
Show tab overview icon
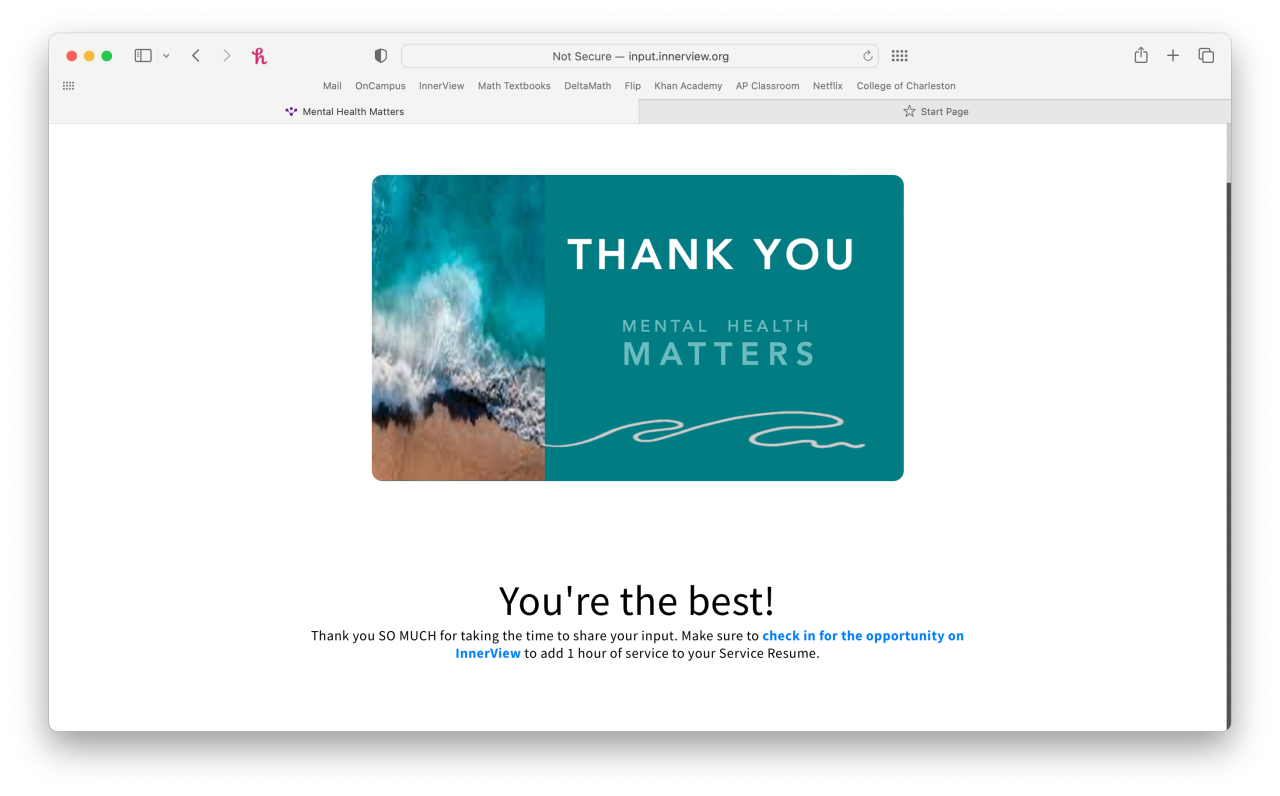[1206, 56]
